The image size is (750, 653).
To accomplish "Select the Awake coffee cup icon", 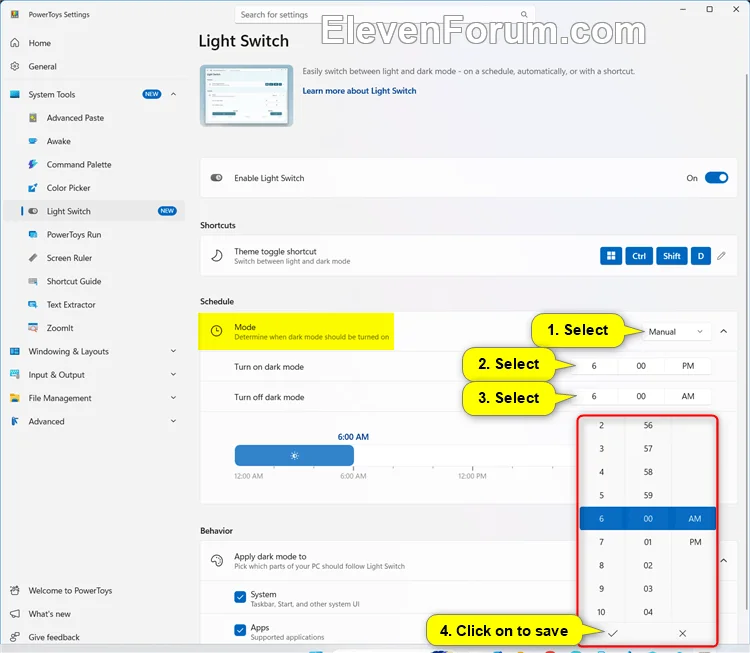I will tap(33, 141).
